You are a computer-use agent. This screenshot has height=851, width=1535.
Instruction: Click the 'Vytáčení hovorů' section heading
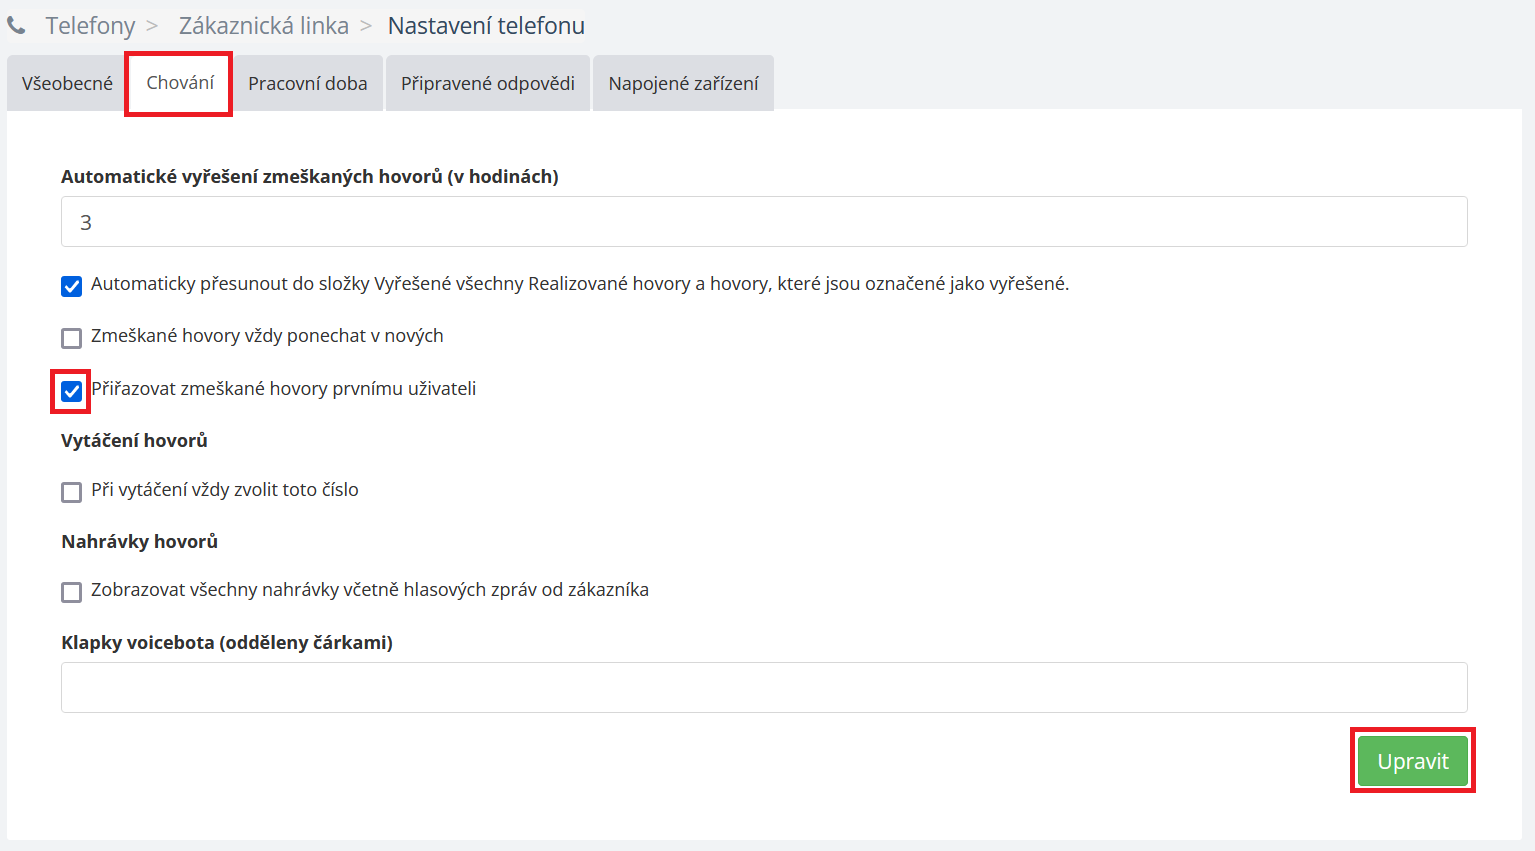click(134, 441)
